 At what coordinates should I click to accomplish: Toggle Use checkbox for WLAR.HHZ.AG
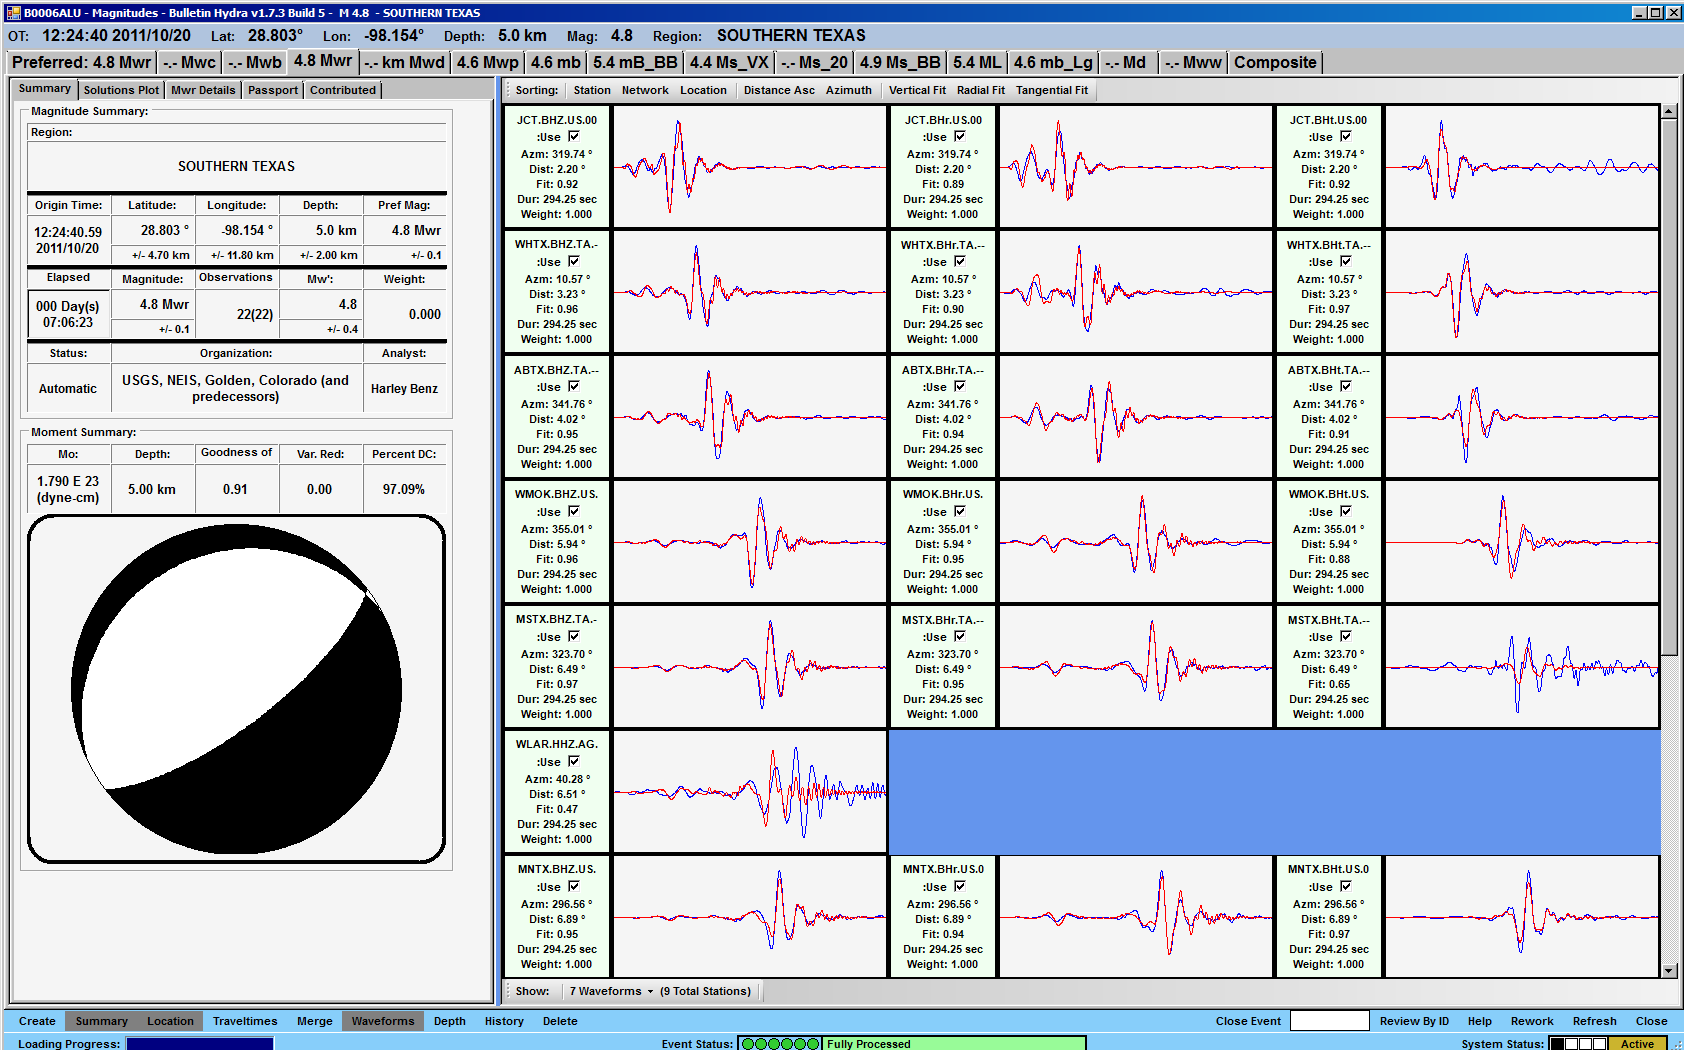(574, 761)
